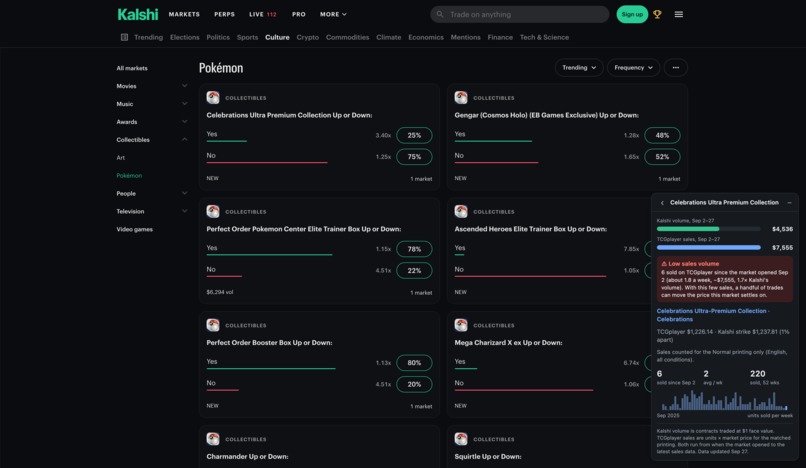The width and height of the screenshot is (806, 468).
Task: Click the Sign up button
Action: tap(632, 14)
